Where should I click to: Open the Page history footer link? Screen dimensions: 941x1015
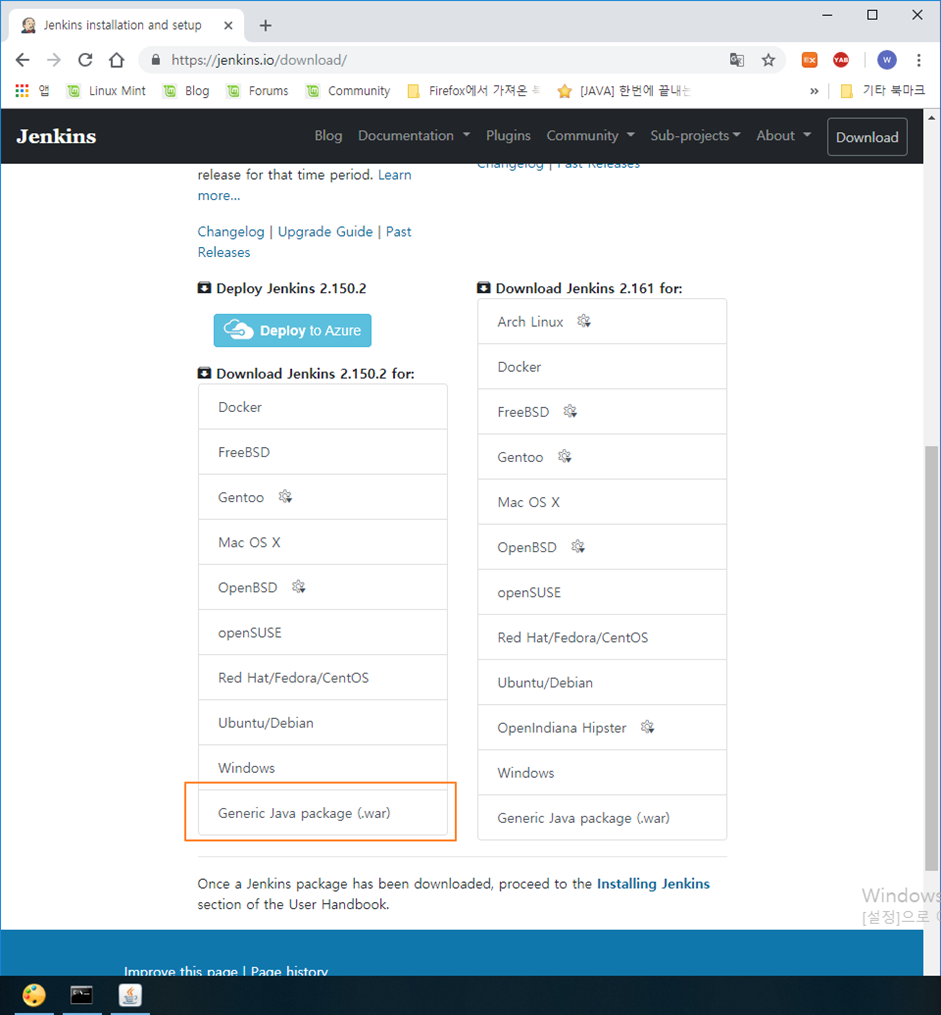coord(289,971)
